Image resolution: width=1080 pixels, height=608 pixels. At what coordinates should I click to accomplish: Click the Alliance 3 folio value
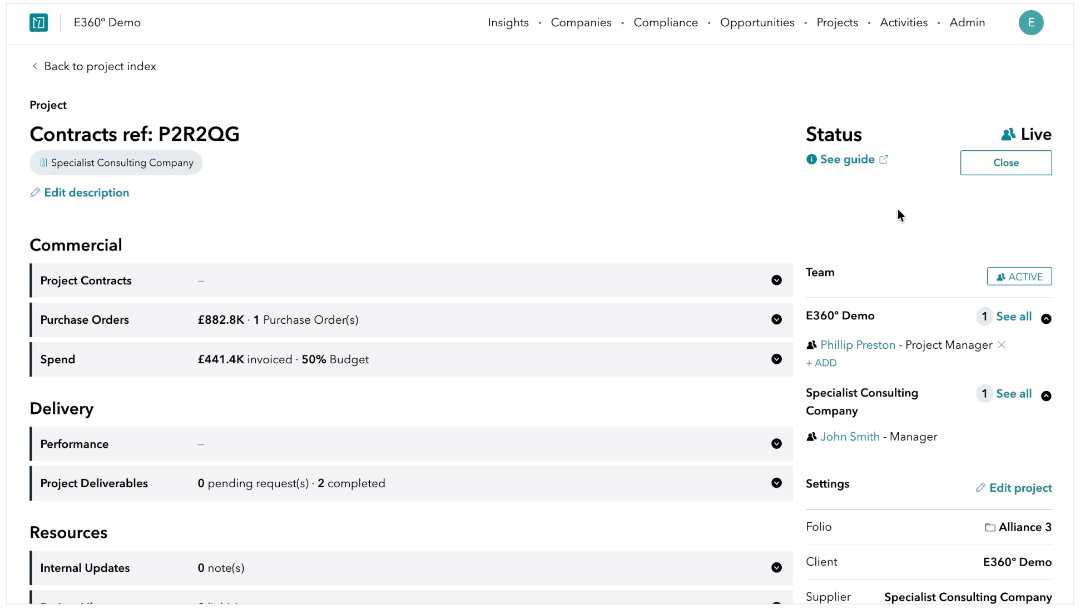click(x=1025, y=527)
